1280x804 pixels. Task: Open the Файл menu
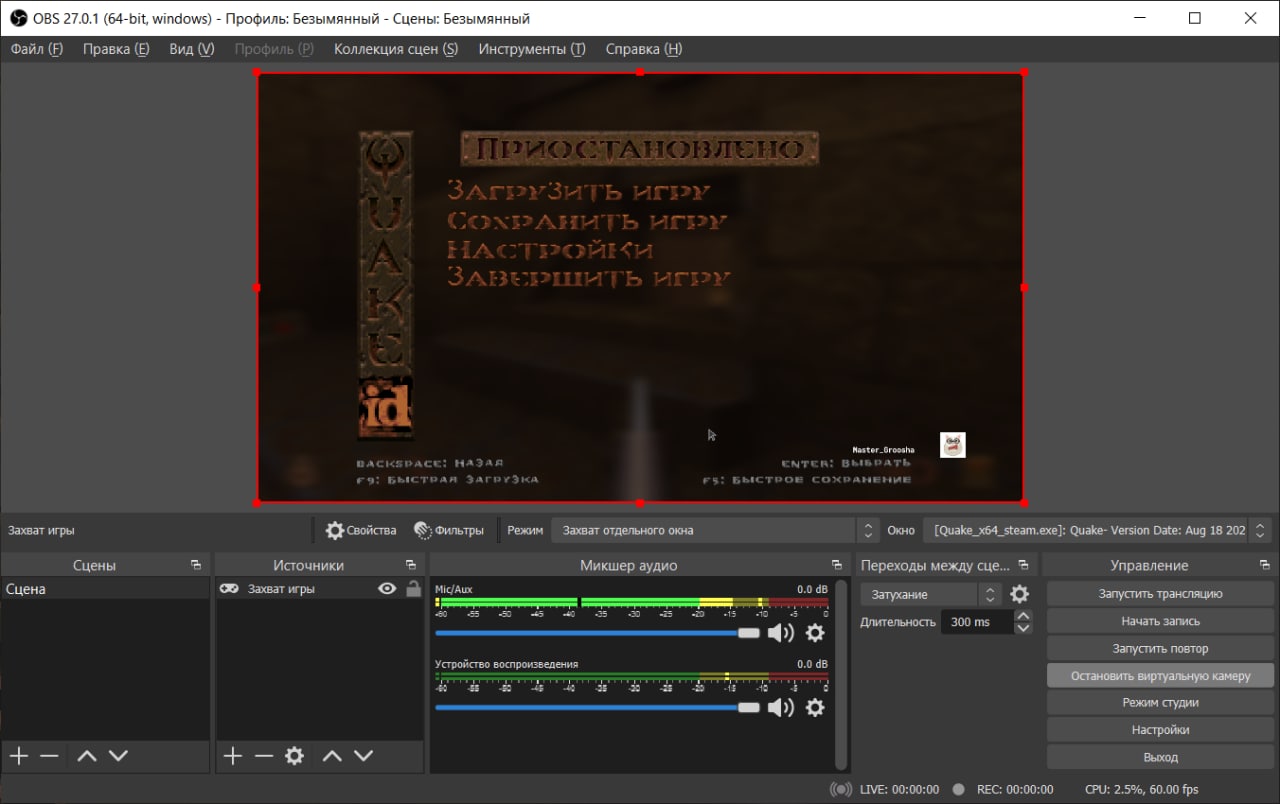pyautogui.click(x=37, y=49)
